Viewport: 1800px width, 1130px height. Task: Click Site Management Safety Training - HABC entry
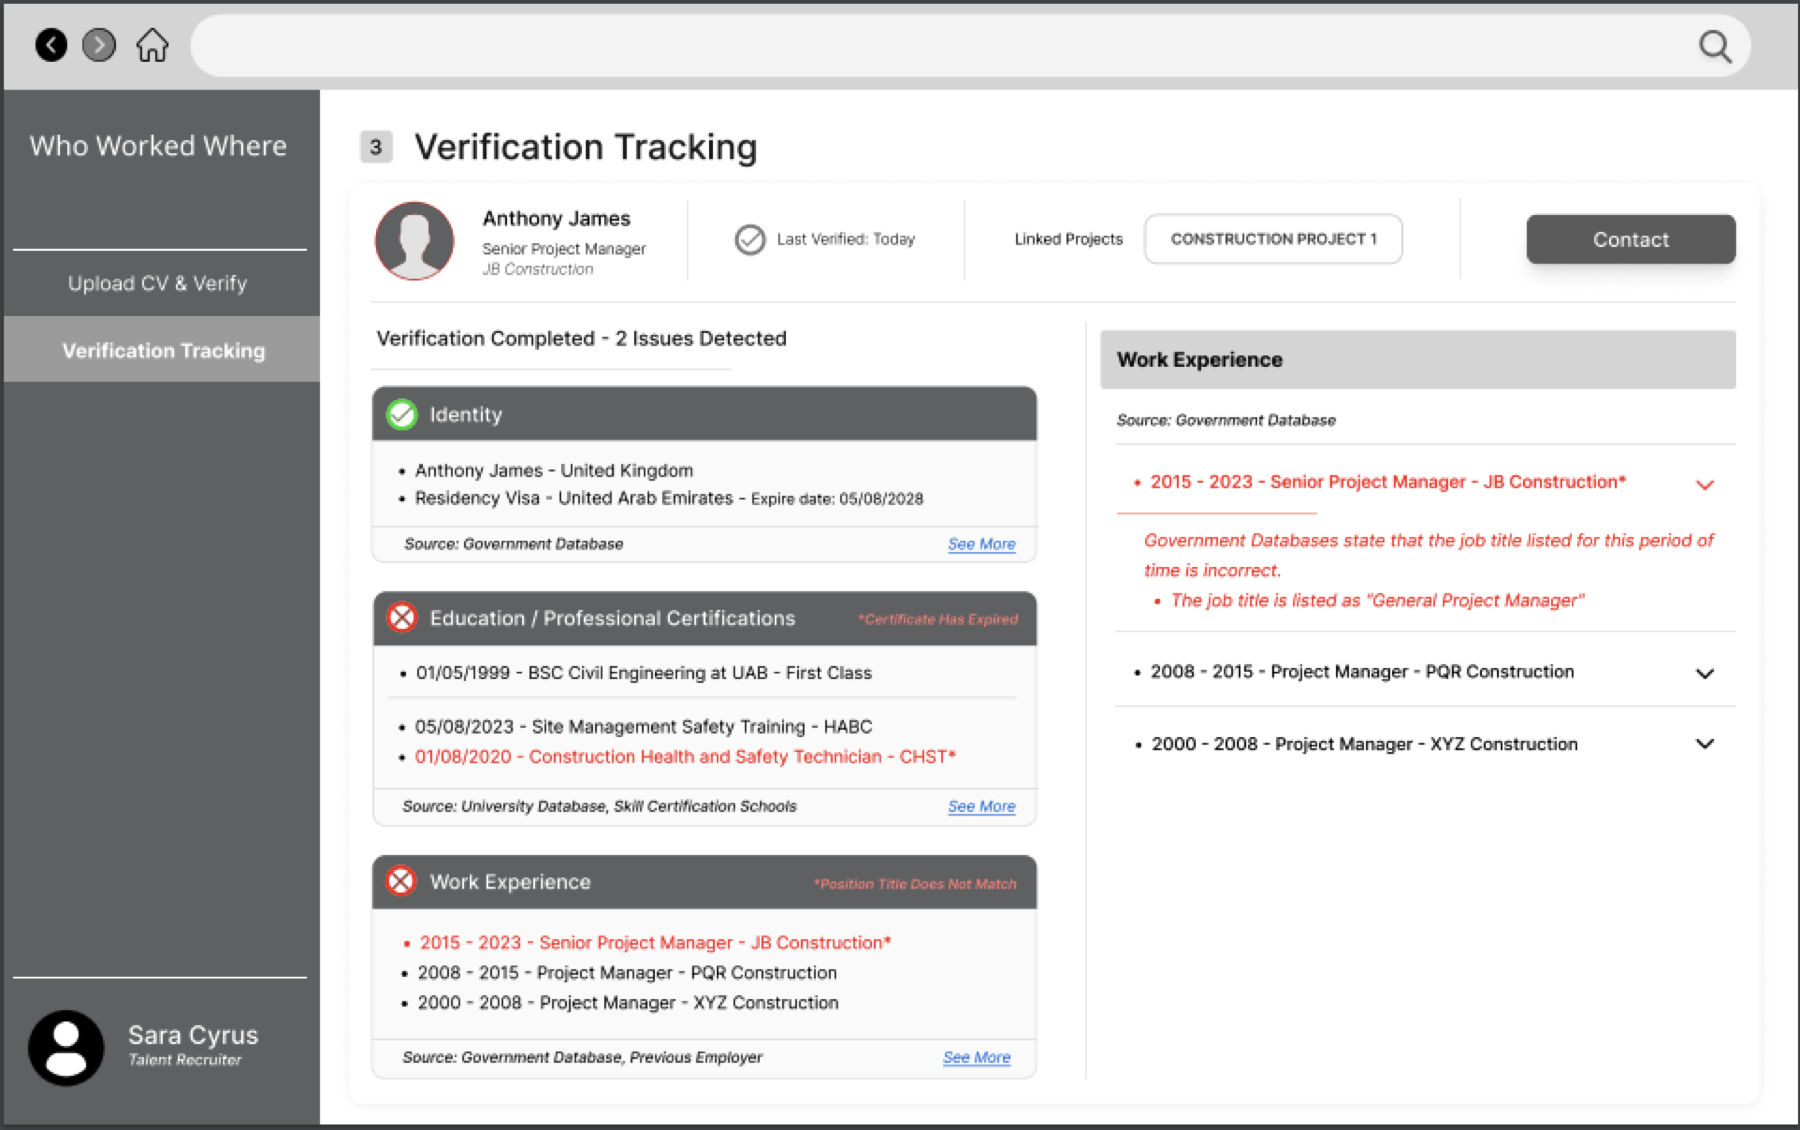[x=643, y=727]
